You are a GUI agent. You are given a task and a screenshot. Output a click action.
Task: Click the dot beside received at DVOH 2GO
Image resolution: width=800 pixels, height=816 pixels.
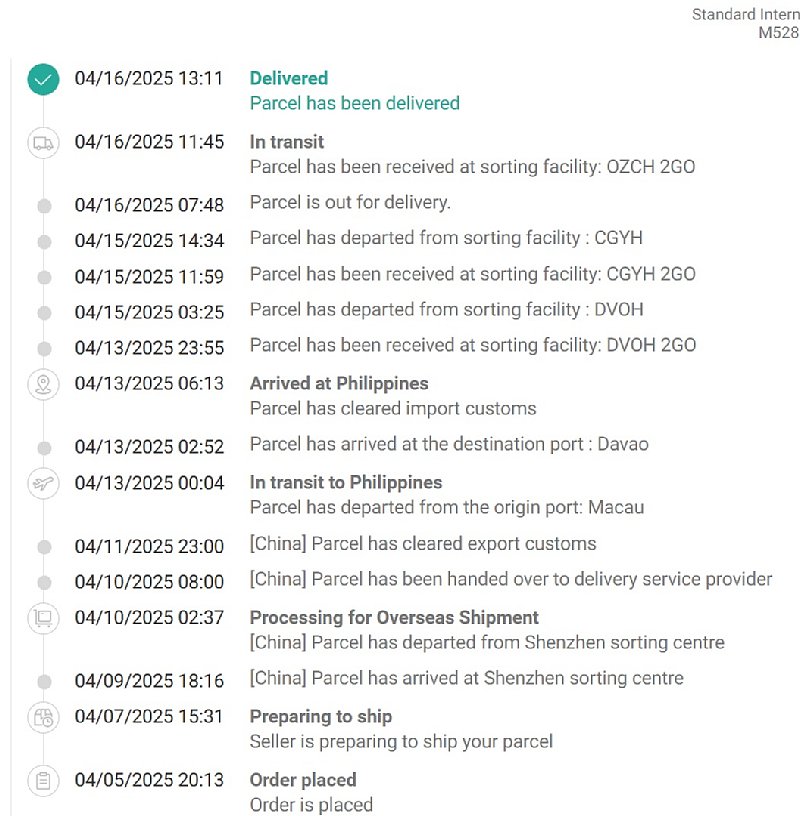44,348
